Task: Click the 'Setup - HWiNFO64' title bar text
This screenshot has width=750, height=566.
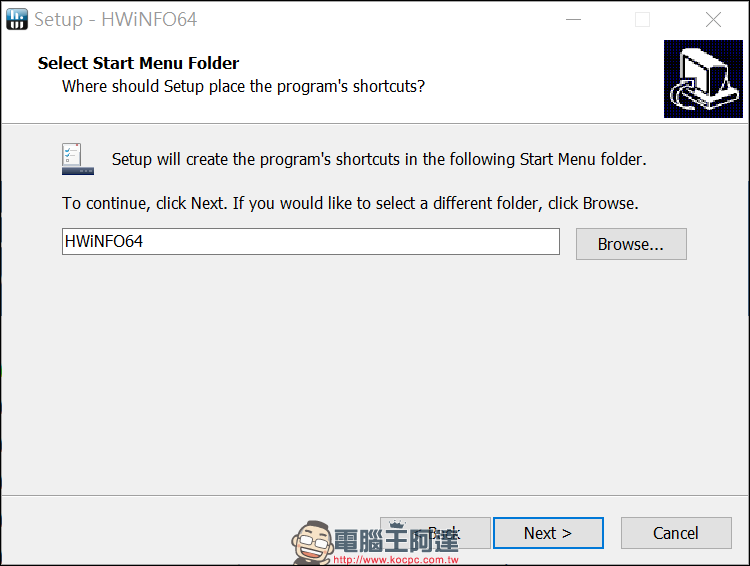Action: (x=115, y=19)
